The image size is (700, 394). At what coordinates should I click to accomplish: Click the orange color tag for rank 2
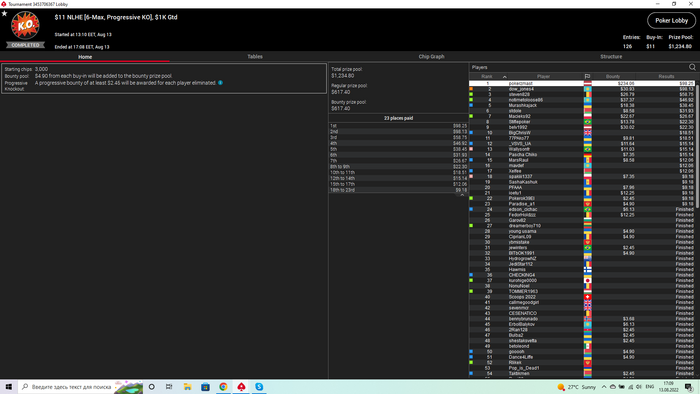tap(471, 89)
